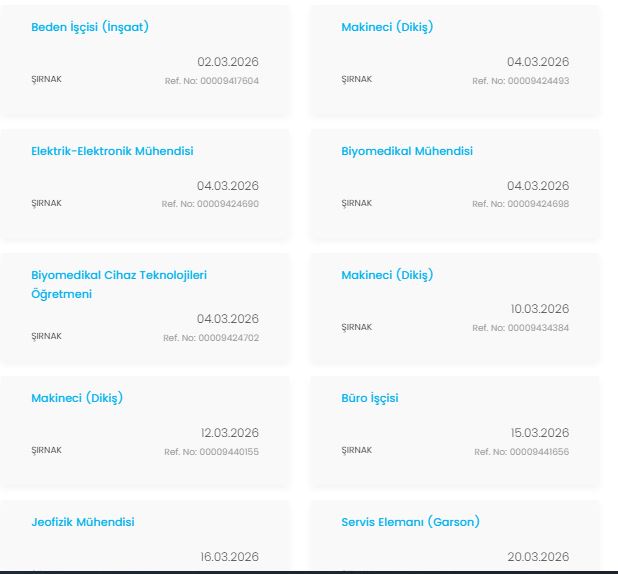View the Büro İşçisi job listing
Screen dimensions: 618x574
370,398
